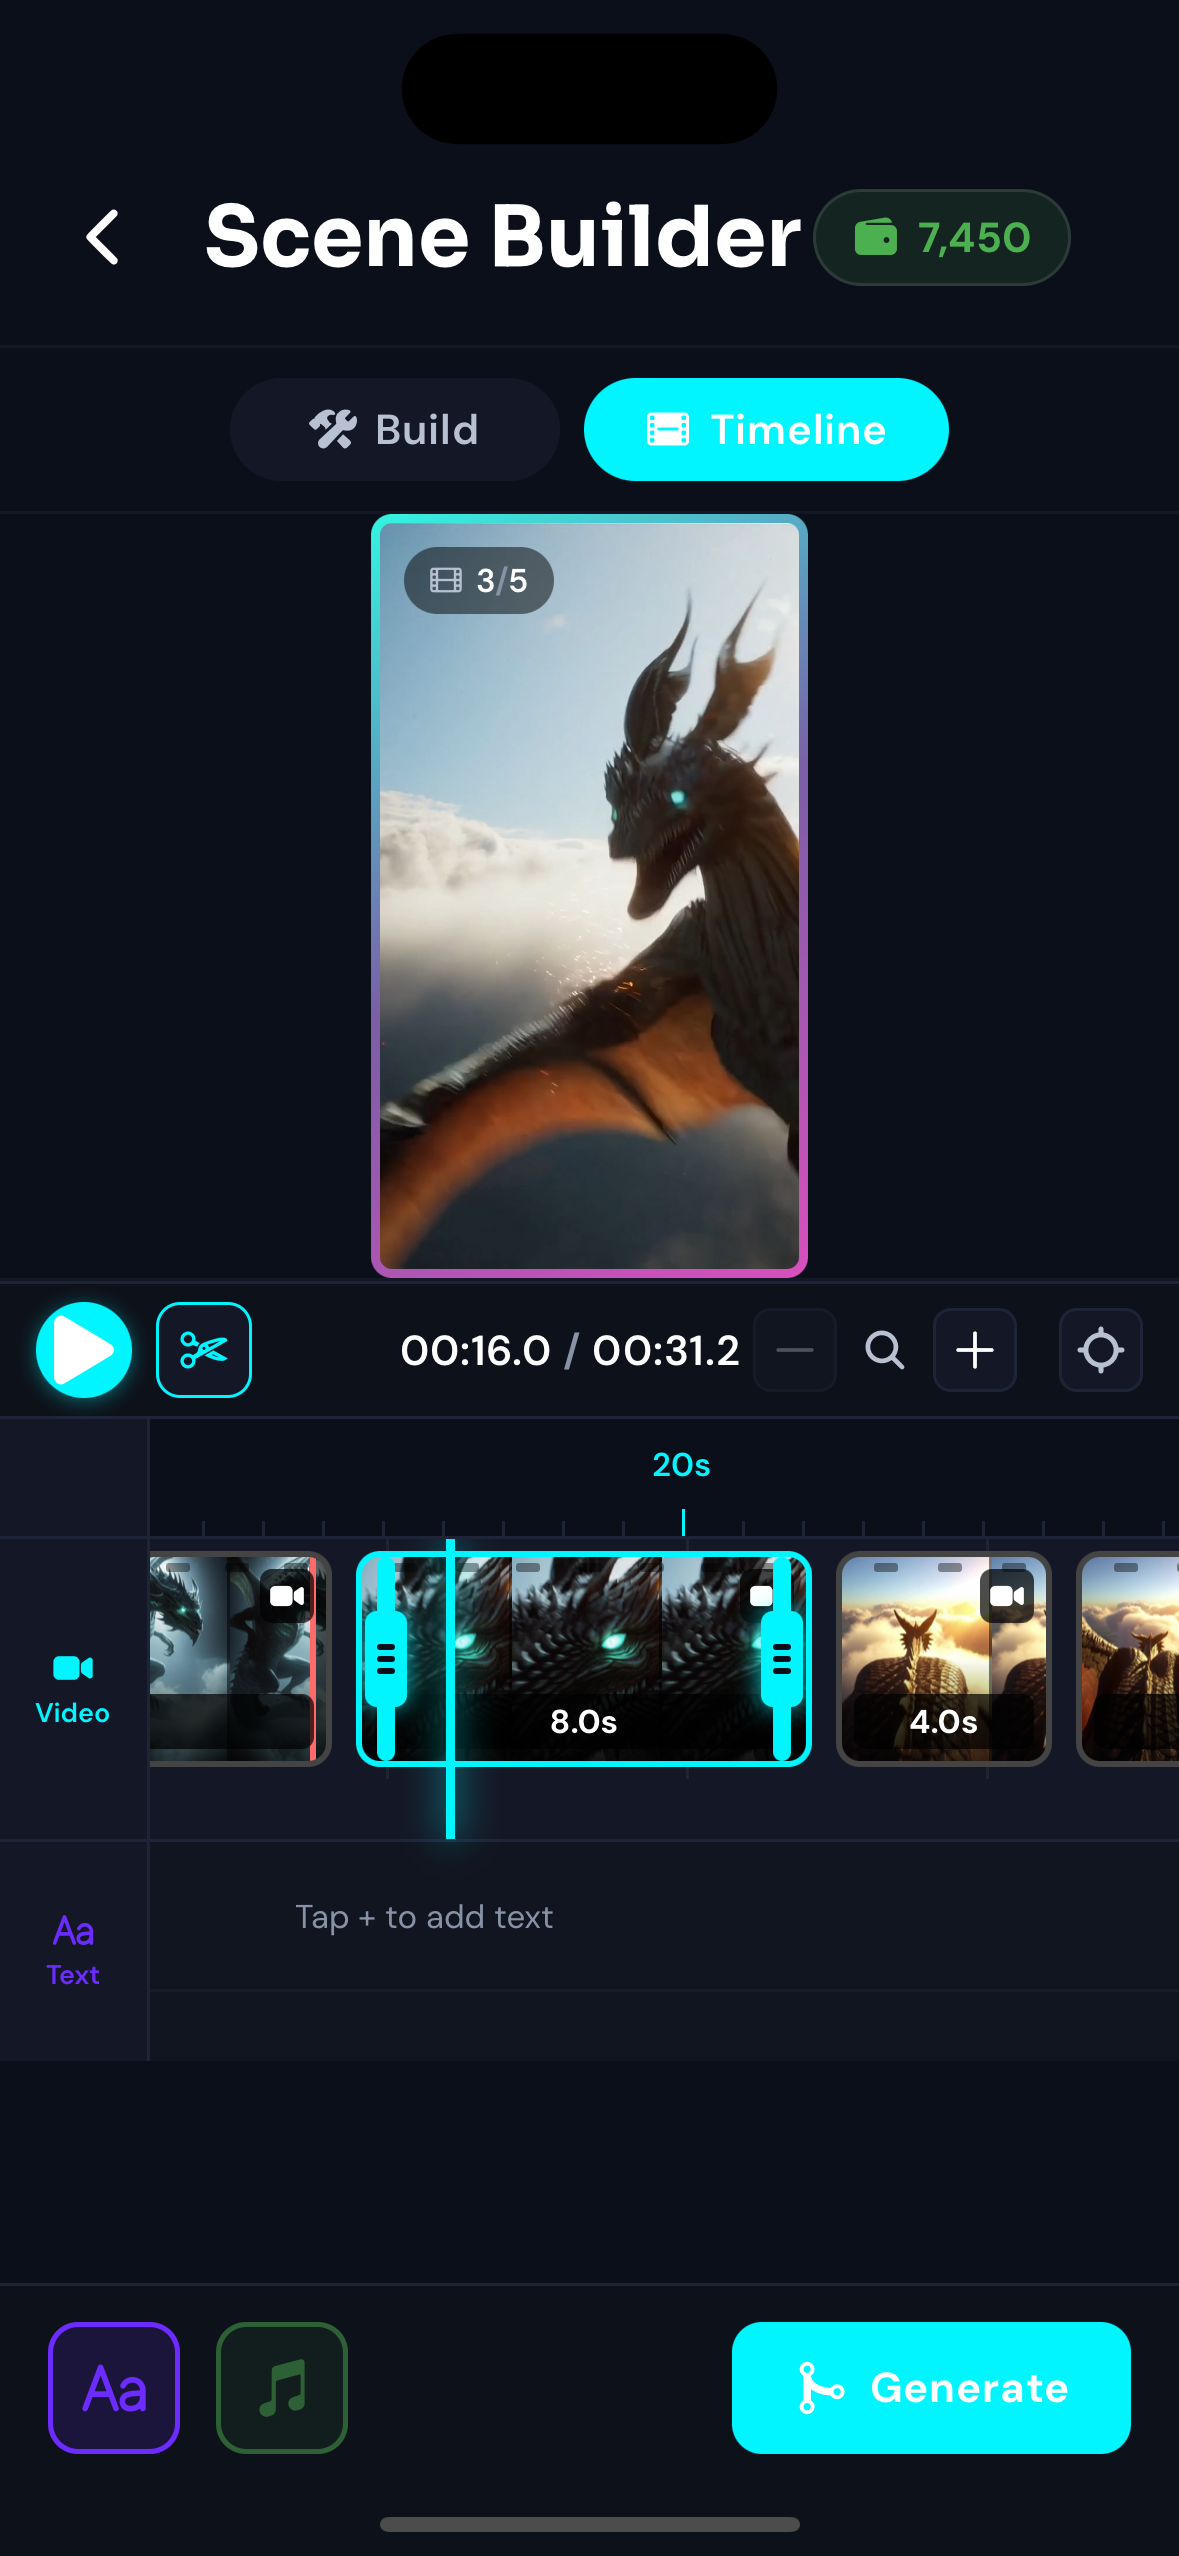Select the Timeline tab
The height and width of the screenshot is (2556, 1179).
(x=766, y=430)
